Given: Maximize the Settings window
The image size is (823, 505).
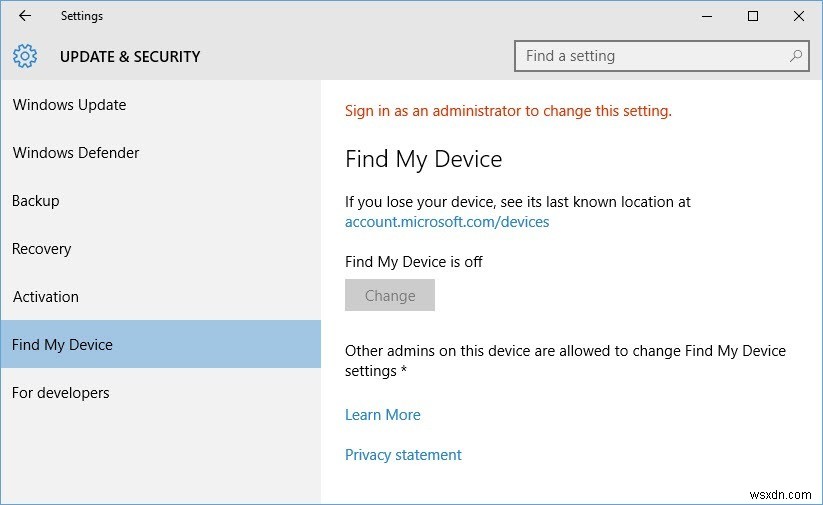Looking at the screenshot, I should 753,16.
